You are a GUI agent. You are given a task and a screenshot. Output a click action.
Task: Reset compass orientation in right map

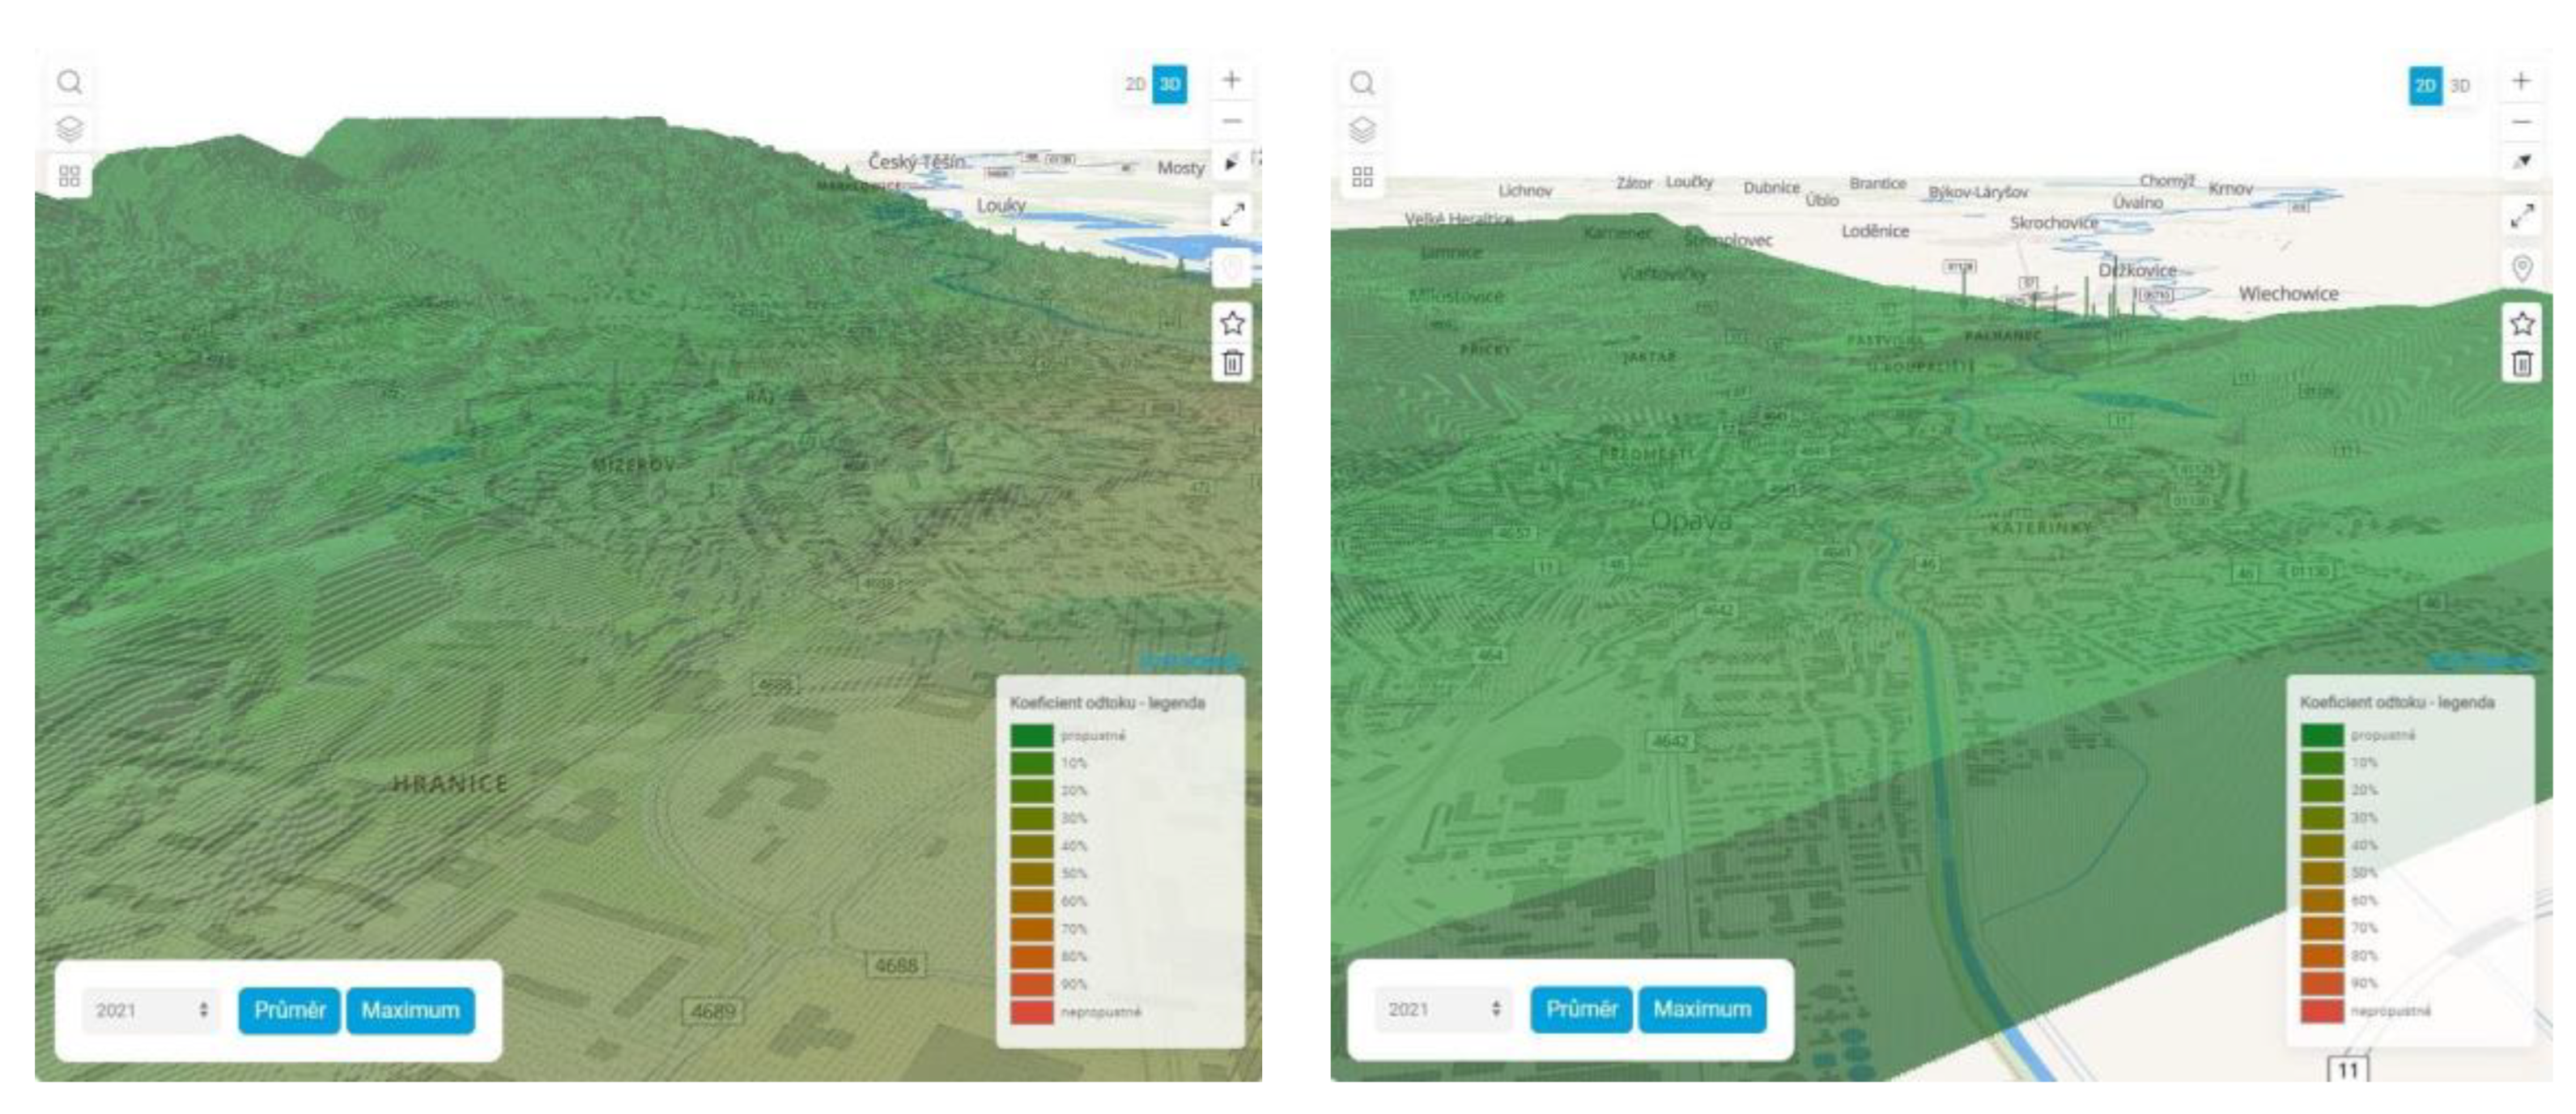tap(2522, 161)
